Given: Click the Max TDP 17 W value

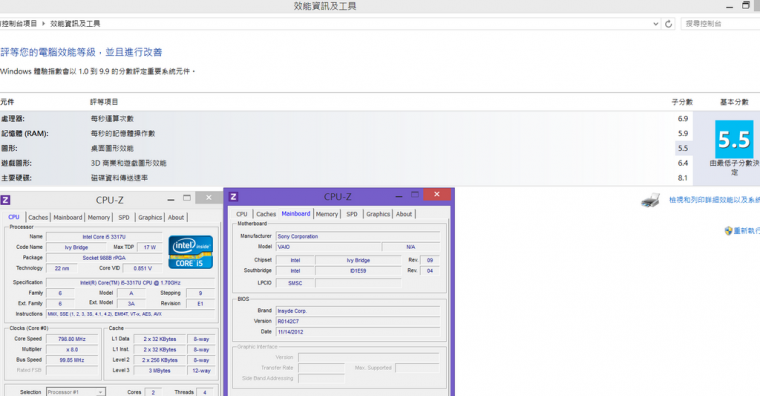Looking at the screenshot, I should [150, 248].
